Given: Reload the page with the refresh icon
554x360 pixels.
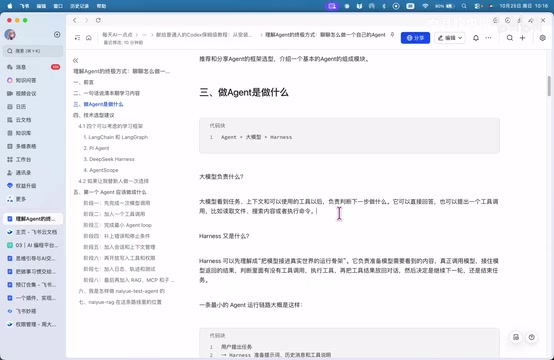Looking at the screenshot, I should (x=98, y=20).
